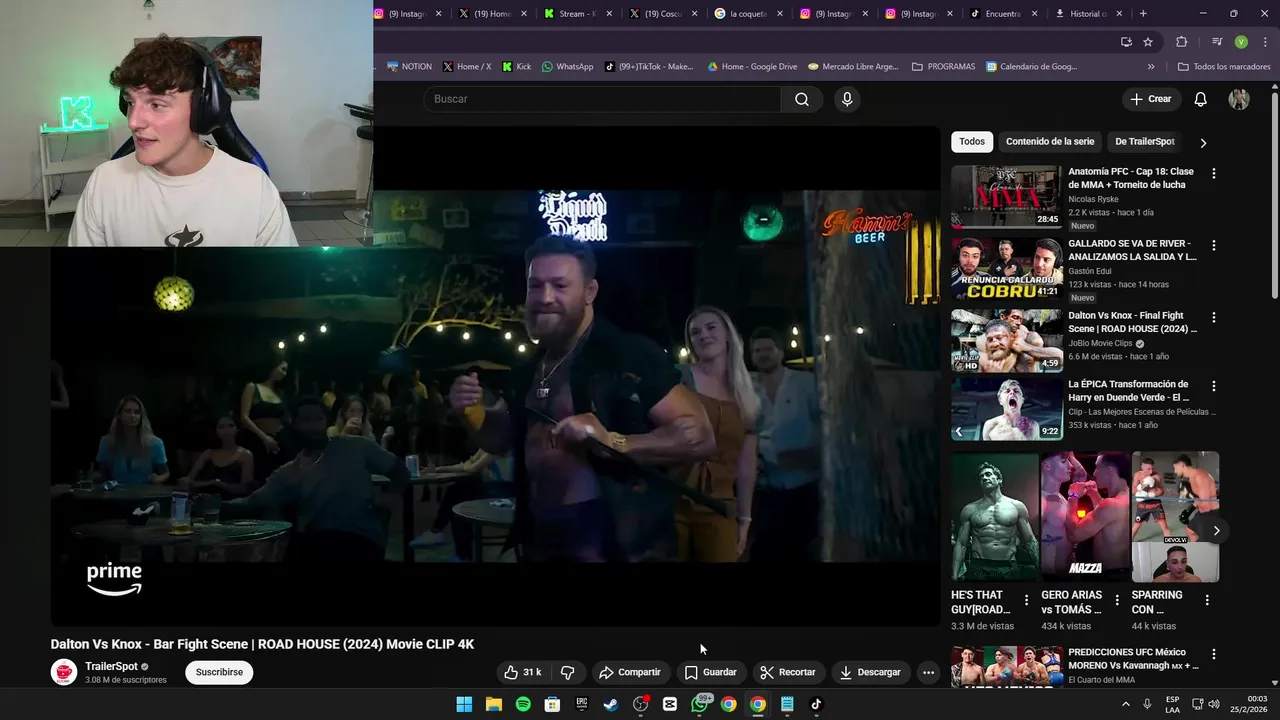1280x720 pixels.
Task: Switch to the Historial de descargas tab
Action: coord(1088,14)
